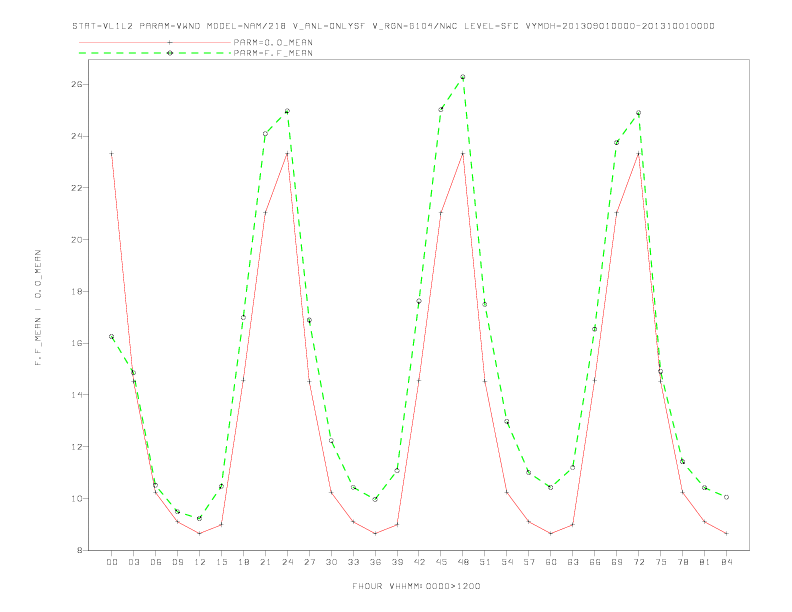Click the plus marker on red legend line
792x612 pixels.
170,42
